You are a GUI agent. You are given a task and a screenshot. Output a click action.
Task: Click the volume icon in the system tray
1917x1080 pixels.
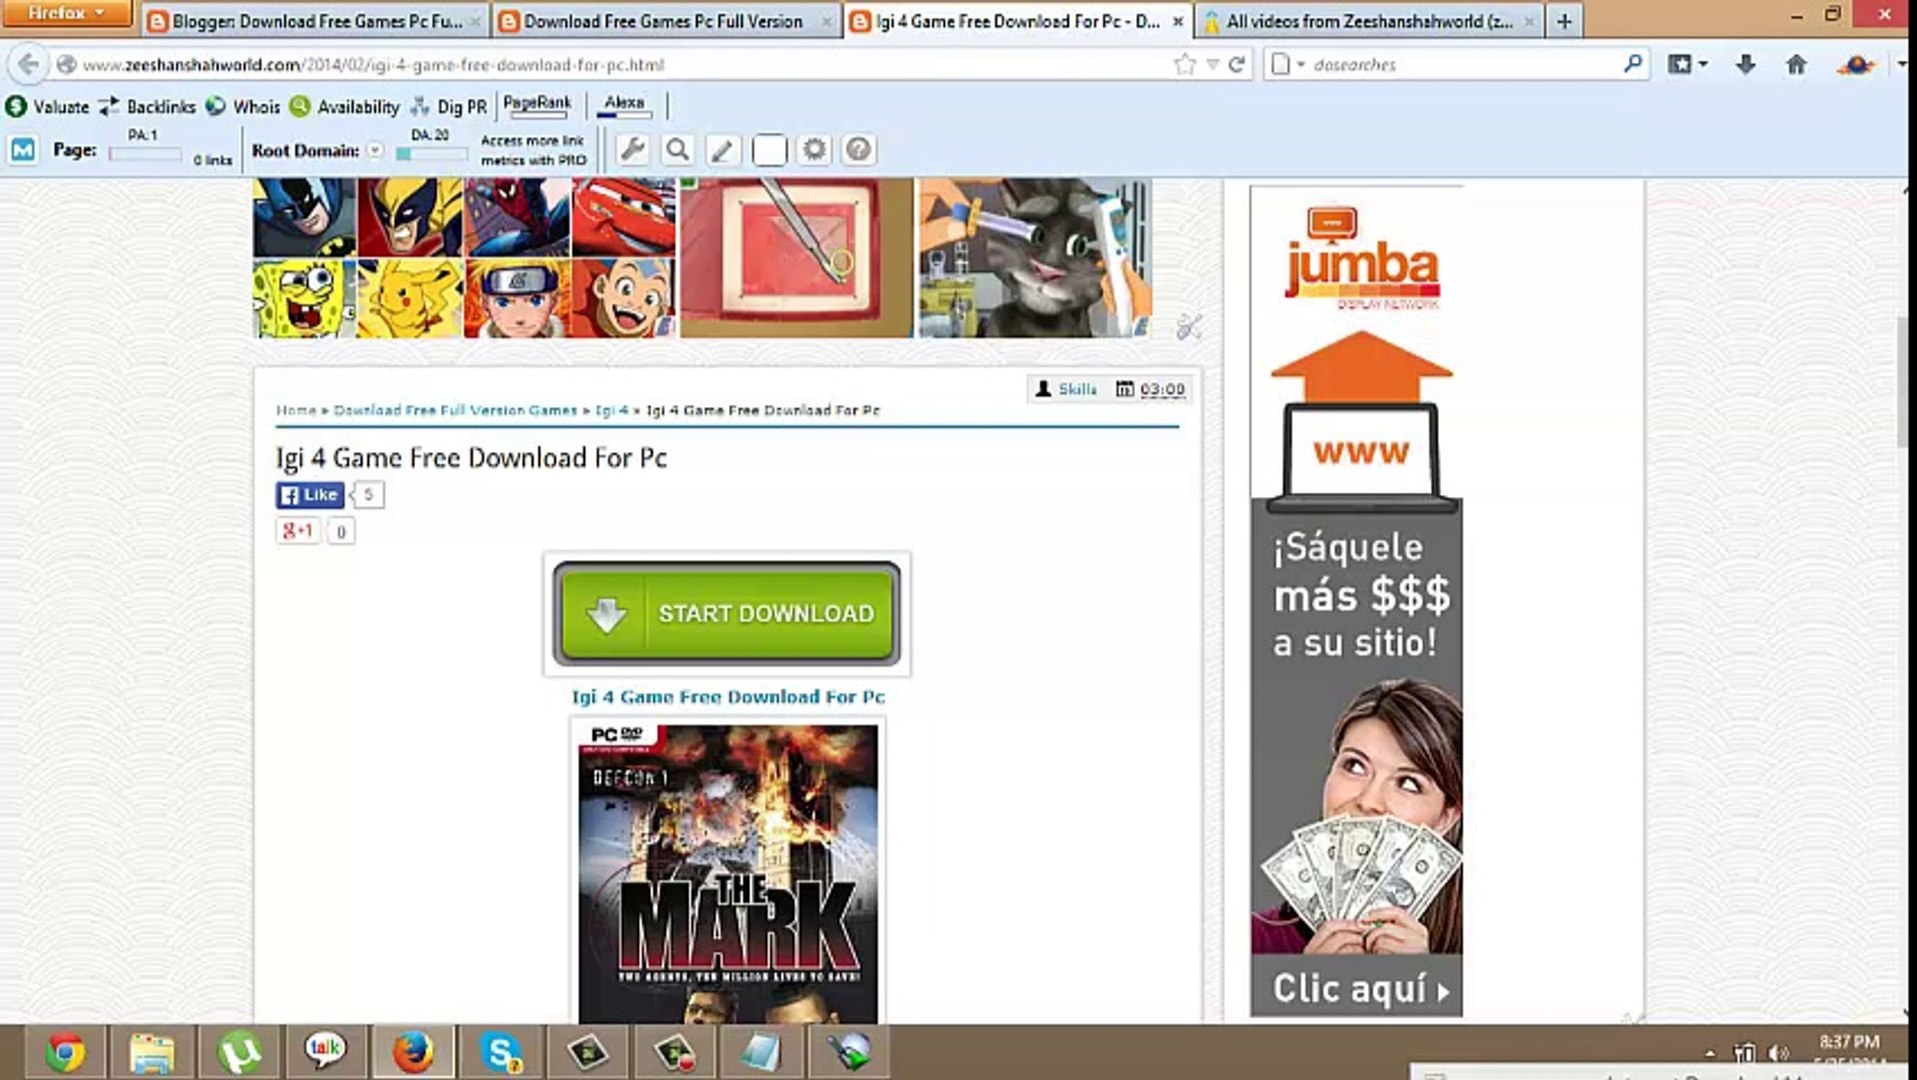pyautogui.click(x=1777, y=1053)
